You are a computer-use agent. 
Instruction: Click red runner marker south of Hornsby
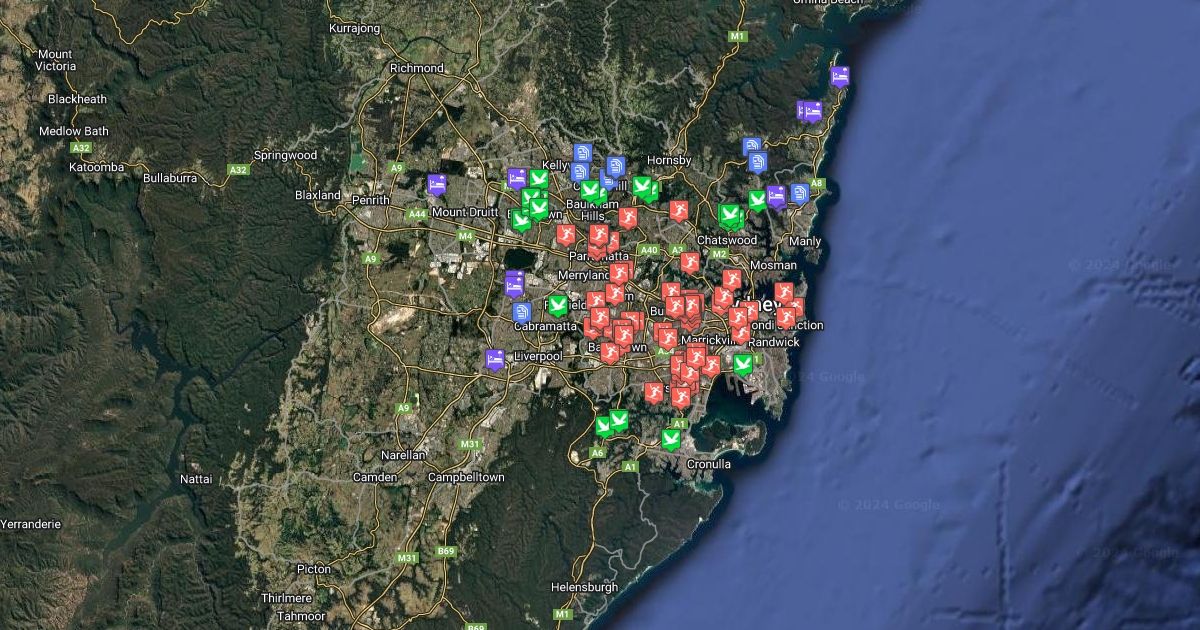click(679, 210)
